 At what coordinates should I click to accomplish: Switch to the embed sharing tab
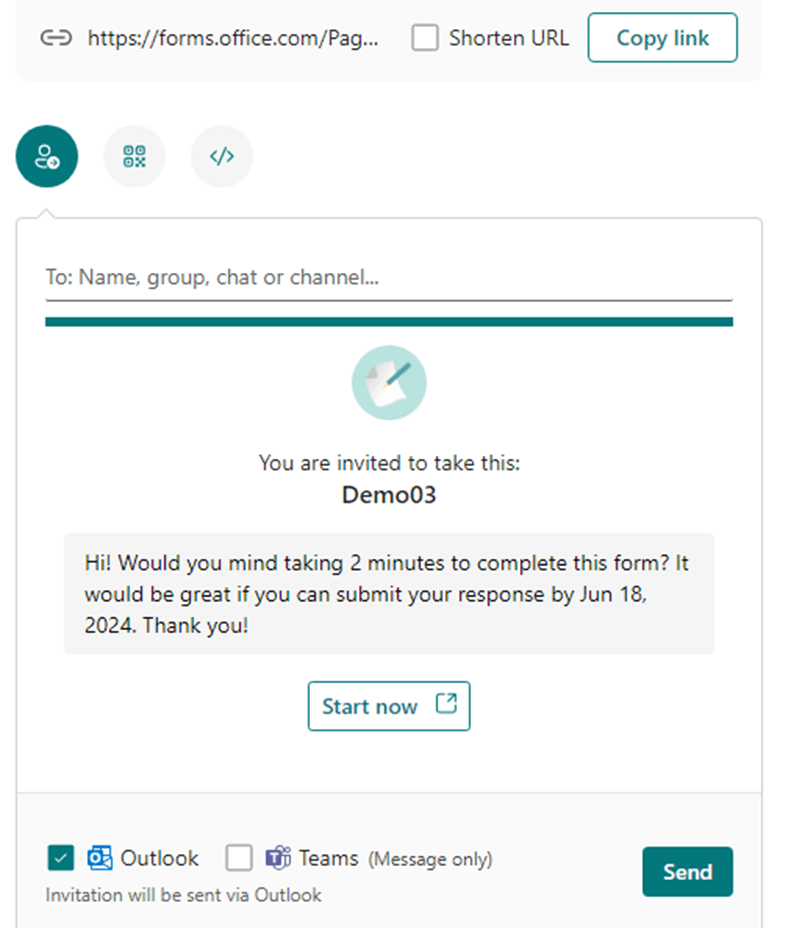pyautogui.click(x=221, y=156)
